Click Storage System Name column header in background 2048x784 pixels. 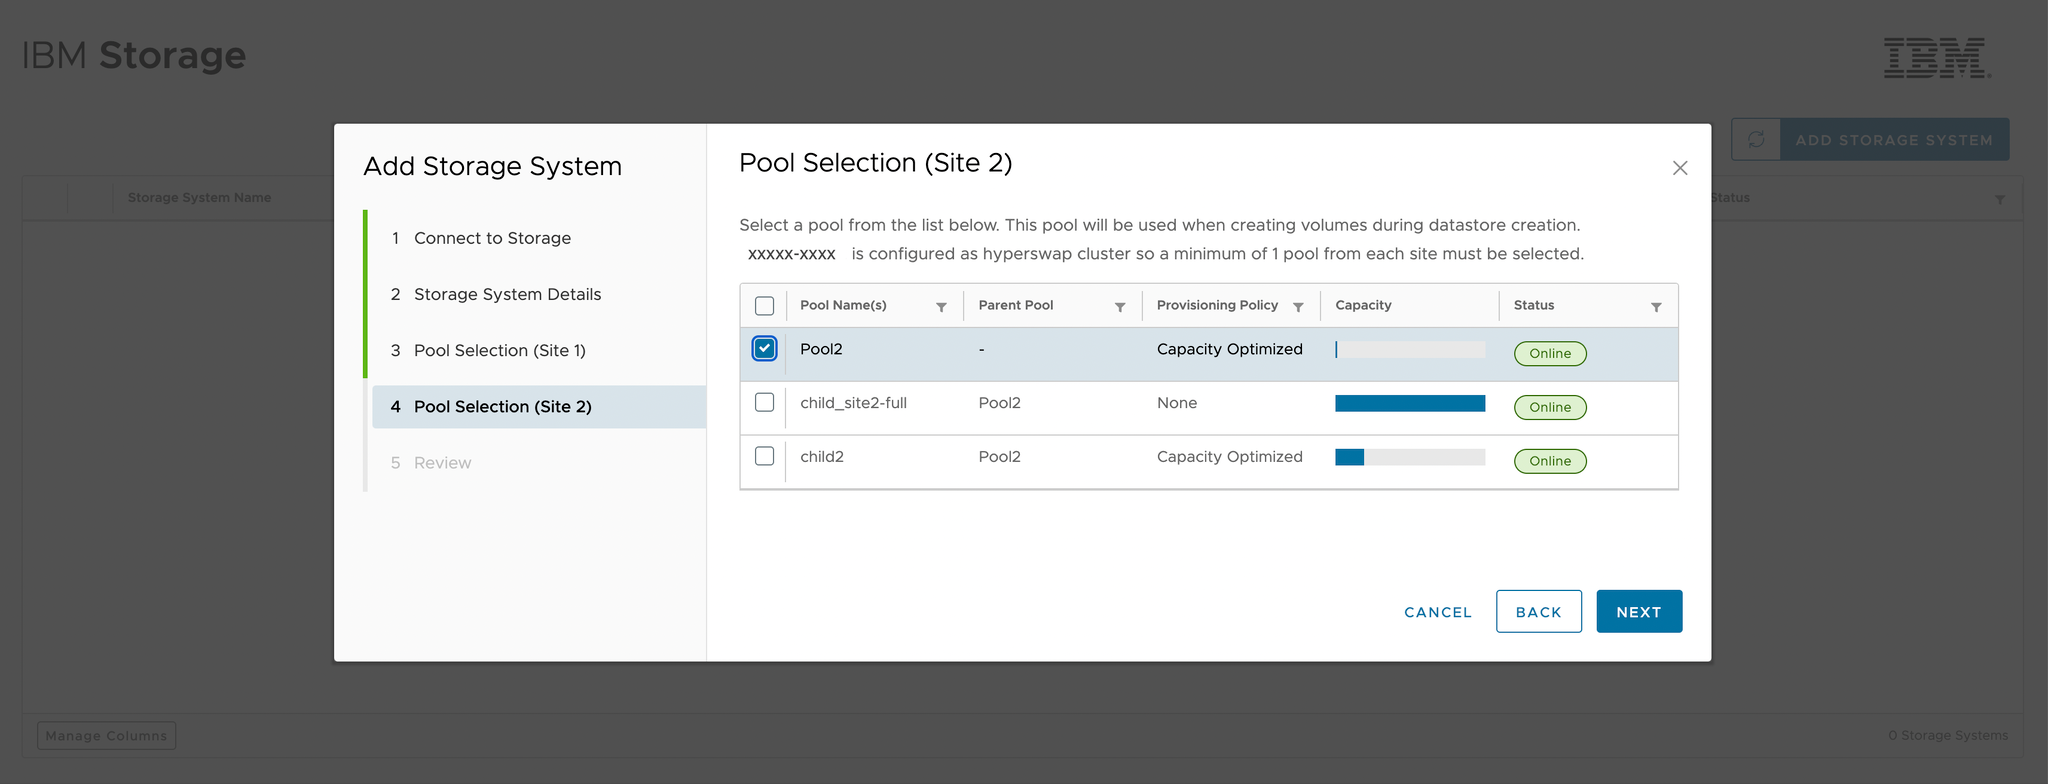coord(200,198)
